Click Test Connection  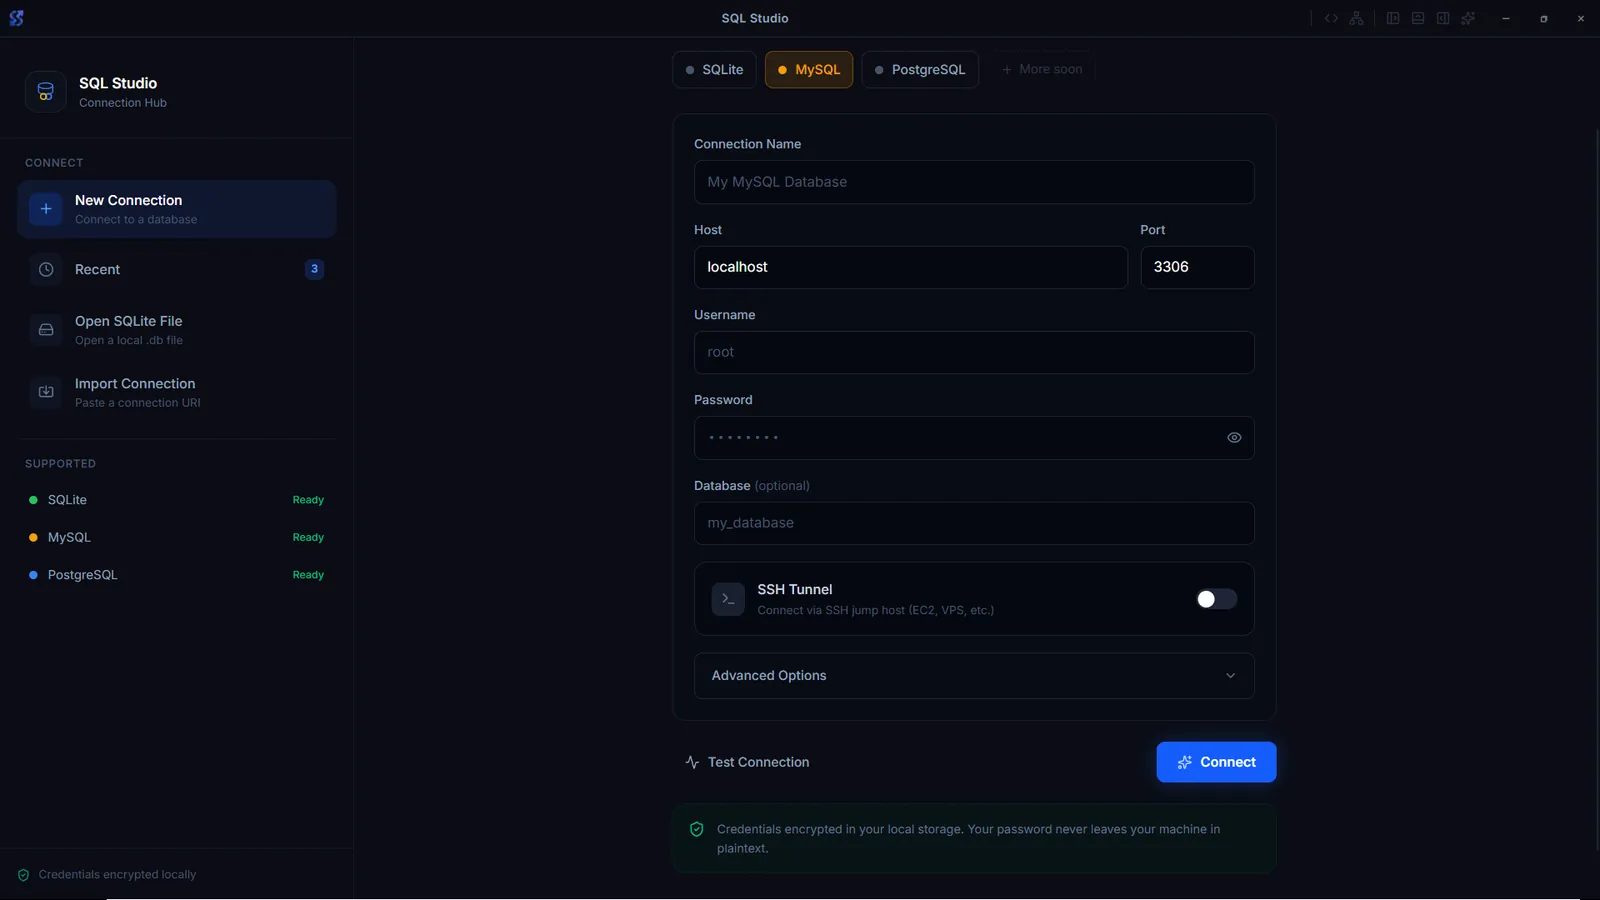(747, 762)
